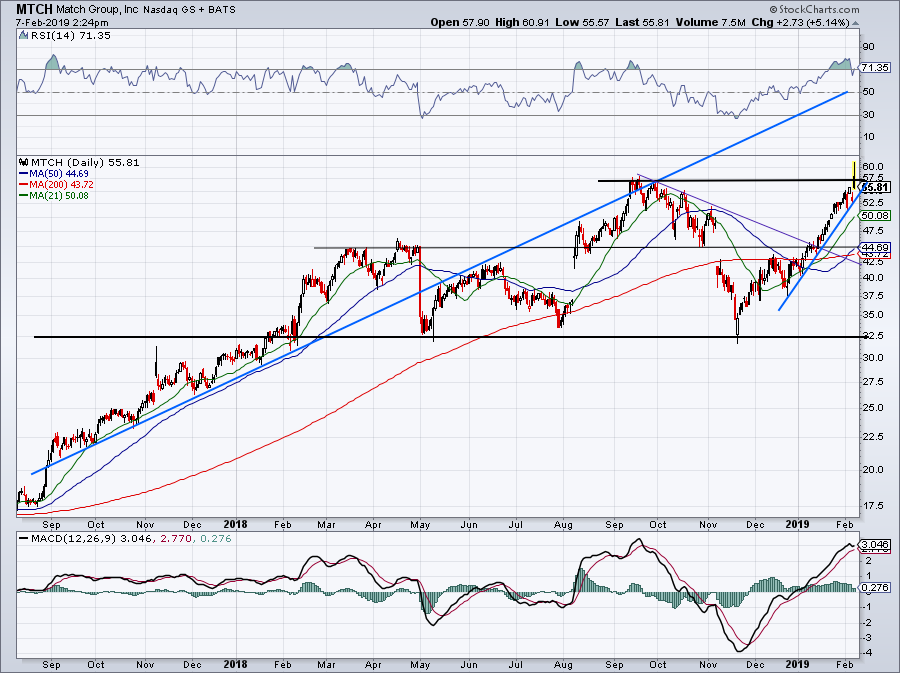Click the 55.81 last-price flag on the price axis
The height and width of the screenshot is (673, 900).
[876, 188]
